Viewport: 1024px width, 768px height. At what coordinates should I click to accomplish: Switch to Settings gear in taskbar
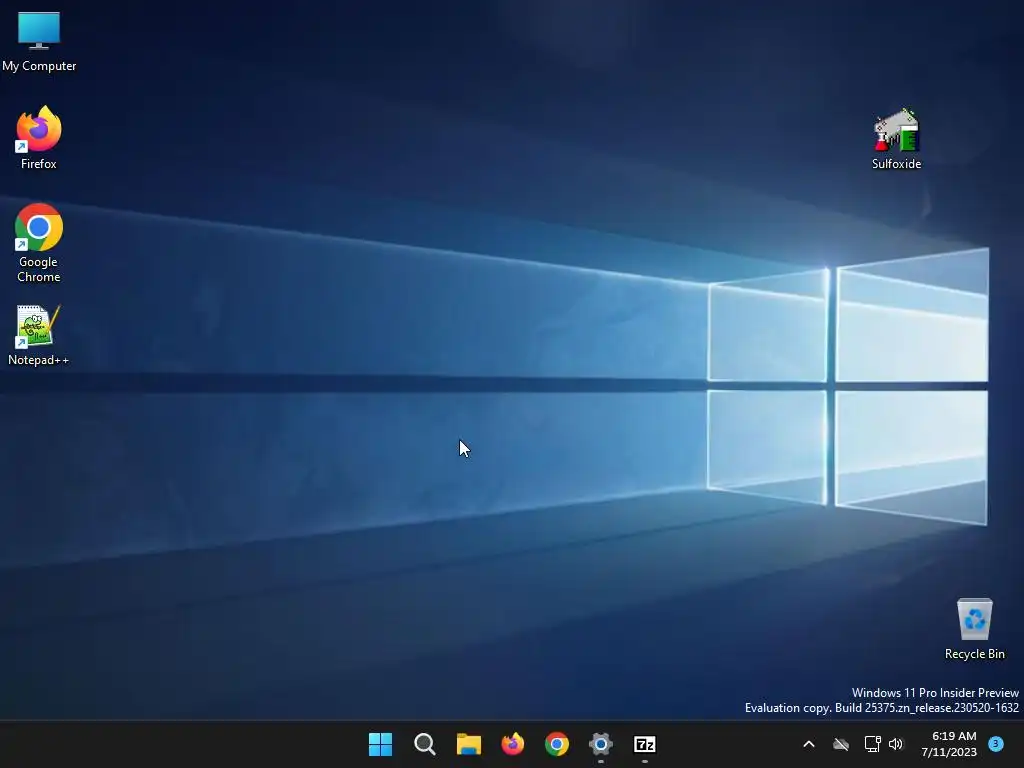point(601,744)
